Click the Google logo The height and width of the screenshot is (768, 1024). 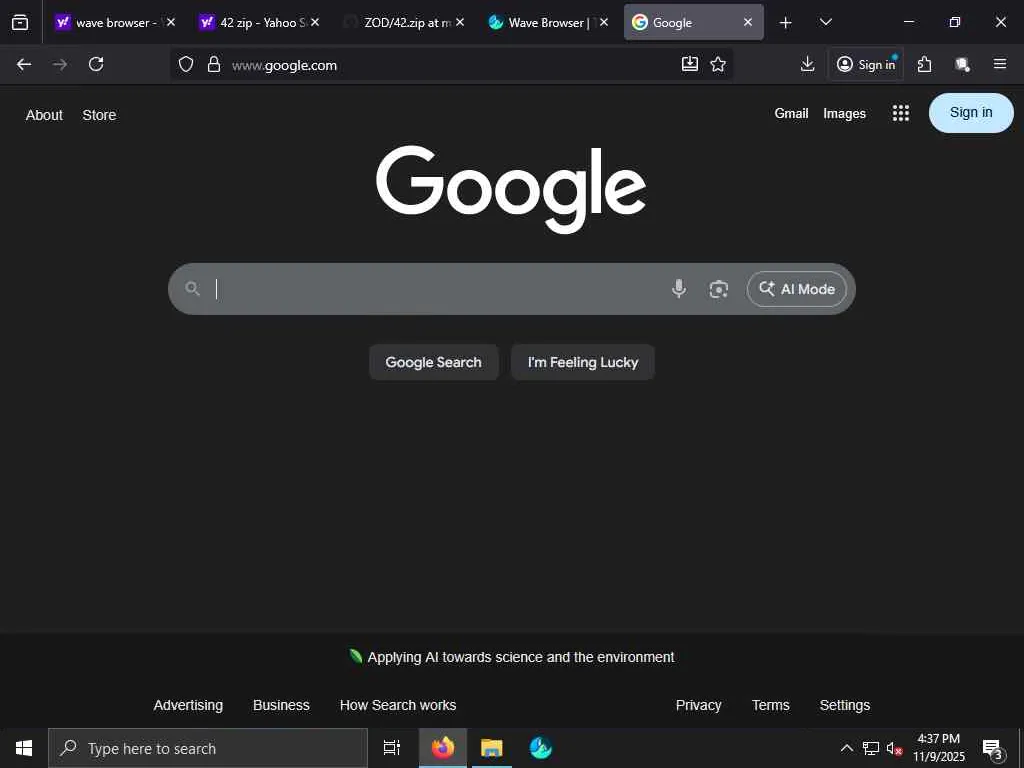511,188
